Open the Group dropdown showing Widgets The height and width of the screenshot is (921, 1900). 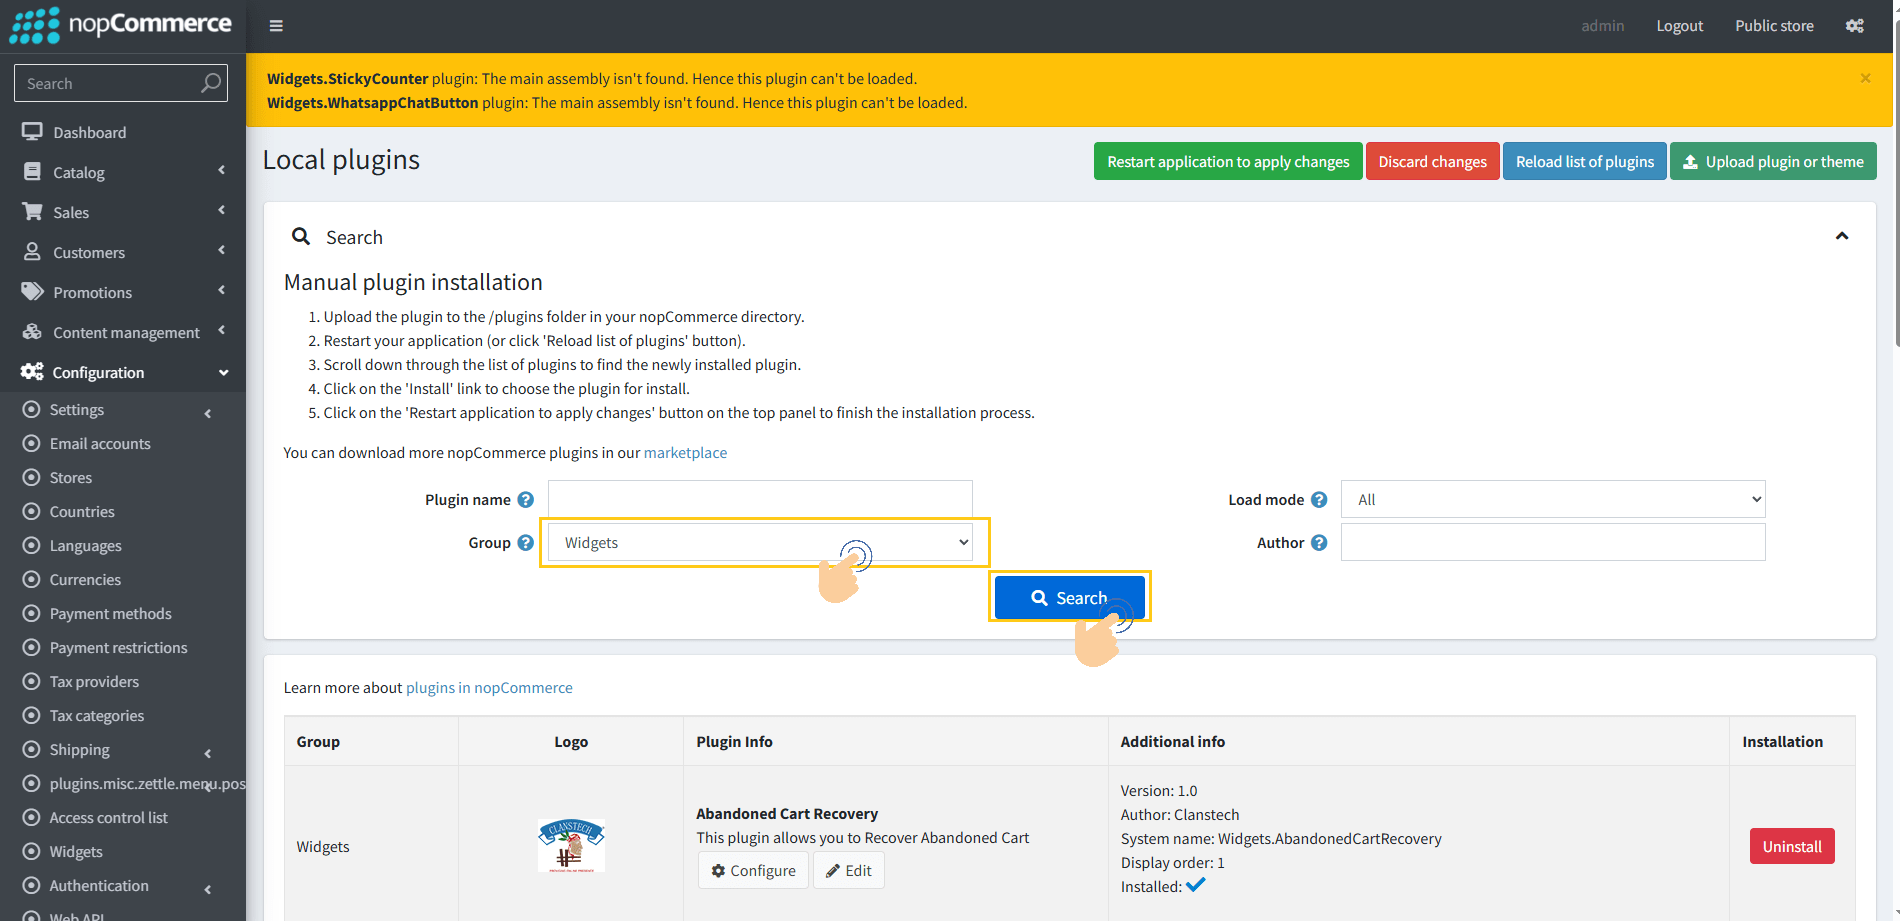(760, 543)
